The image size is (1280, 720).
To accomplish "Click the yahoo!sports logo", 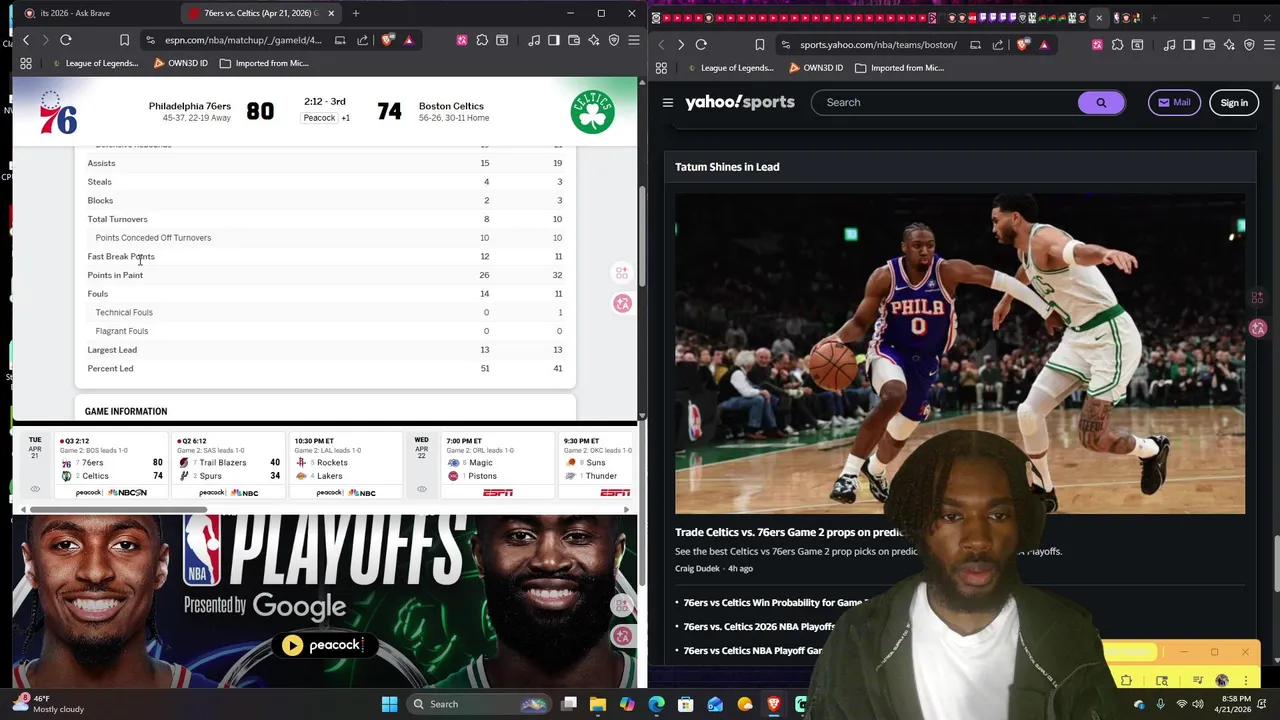I will (x=740, y=102).
